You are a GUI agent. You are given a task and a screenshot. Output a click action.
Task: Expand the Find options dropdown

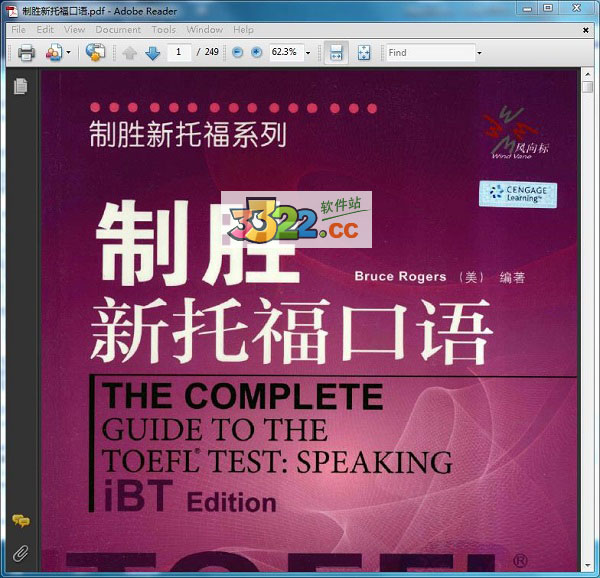click(479, 53)
